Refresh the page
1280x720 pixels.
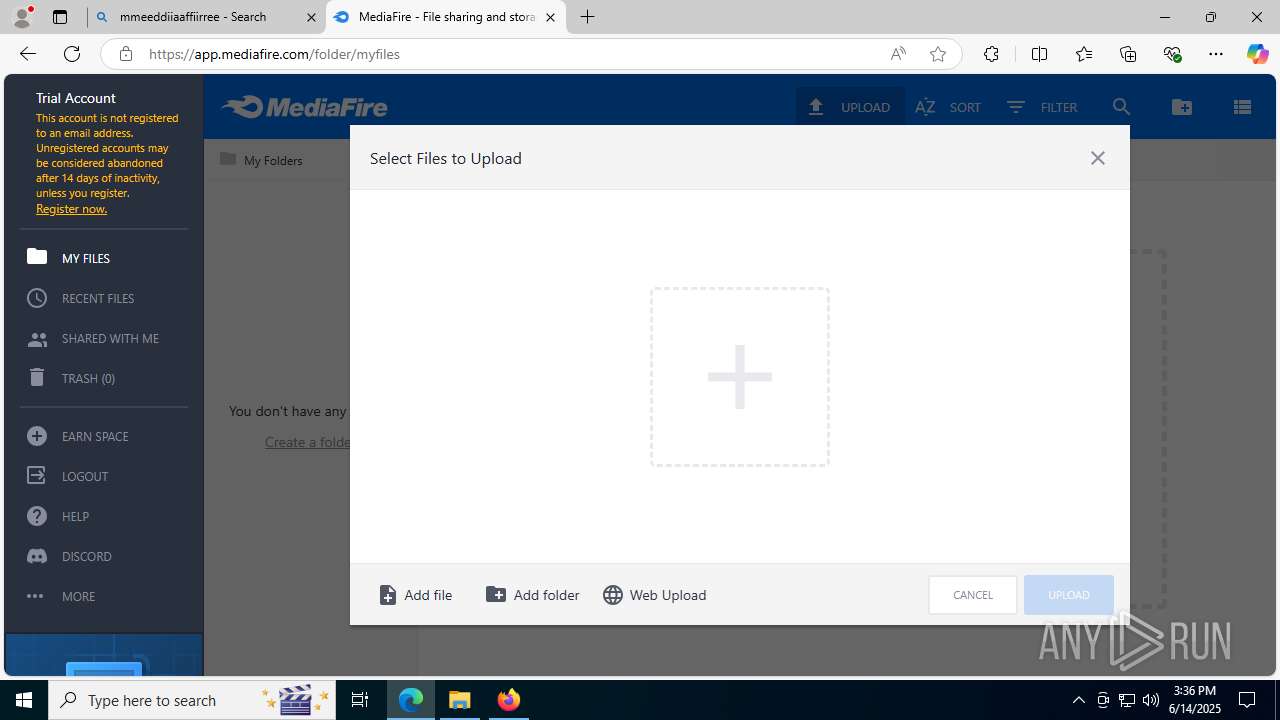[x=71, y=54]
